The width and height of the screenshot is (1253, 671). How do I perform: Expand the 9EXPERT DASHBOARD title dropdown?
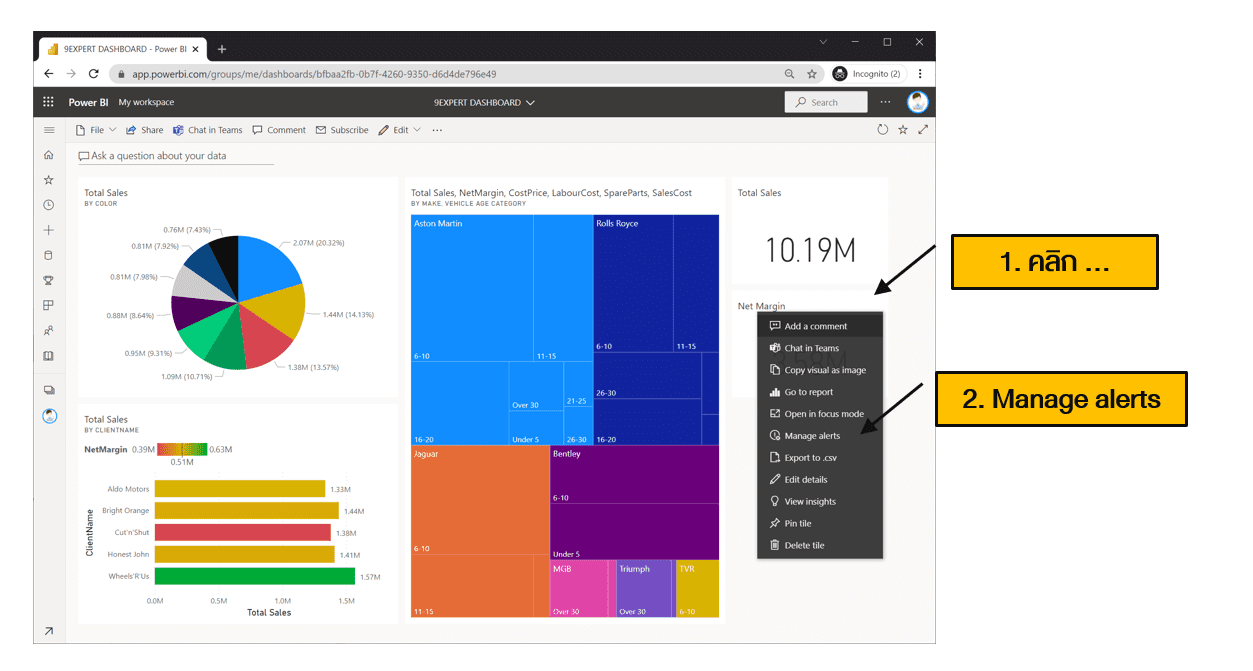(x=530, y=102)
